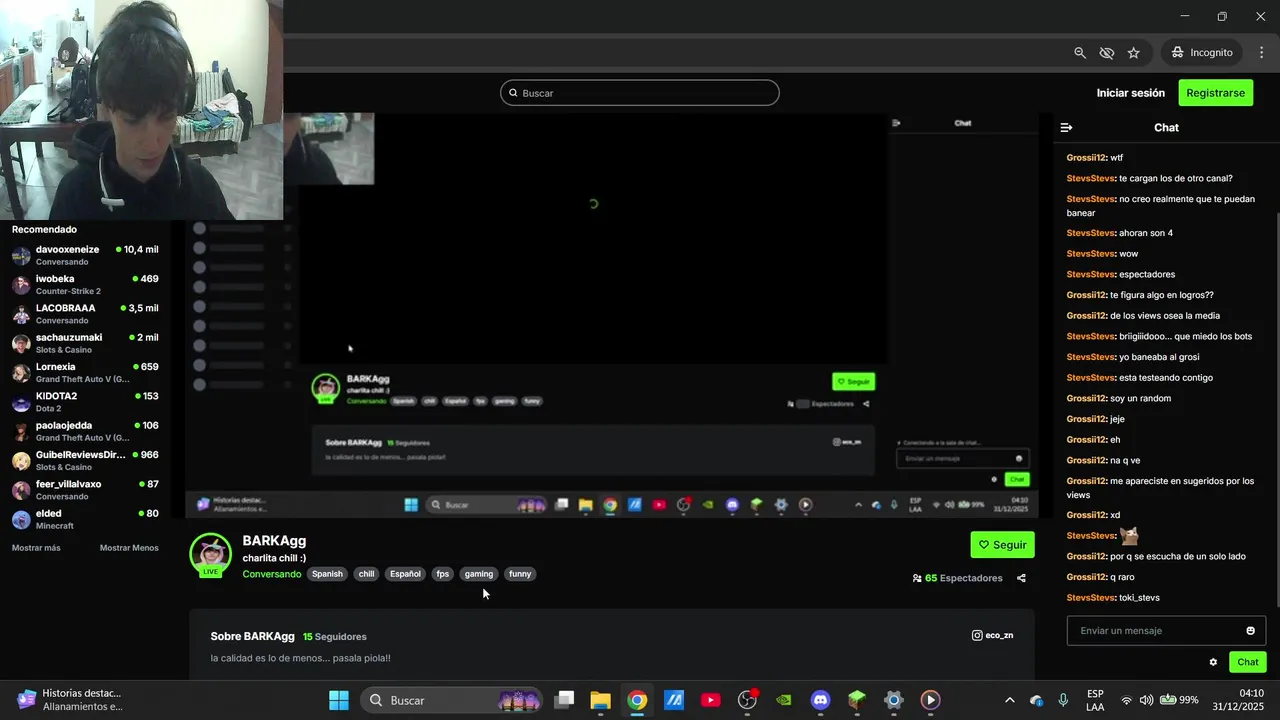Viewport: 1280px width, 720px height.
Task: Select the fps tag
Action: [x=442, y=574]
